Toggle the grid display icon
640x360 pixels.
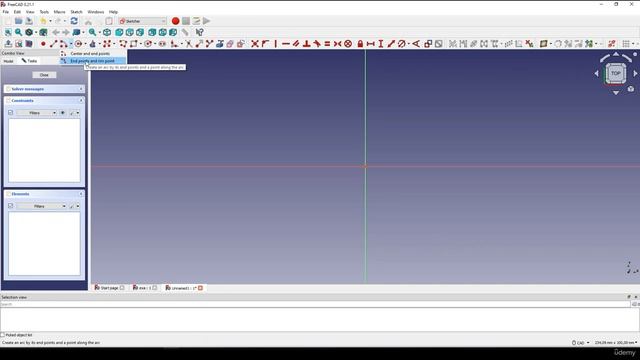click(x=626, y=44)
